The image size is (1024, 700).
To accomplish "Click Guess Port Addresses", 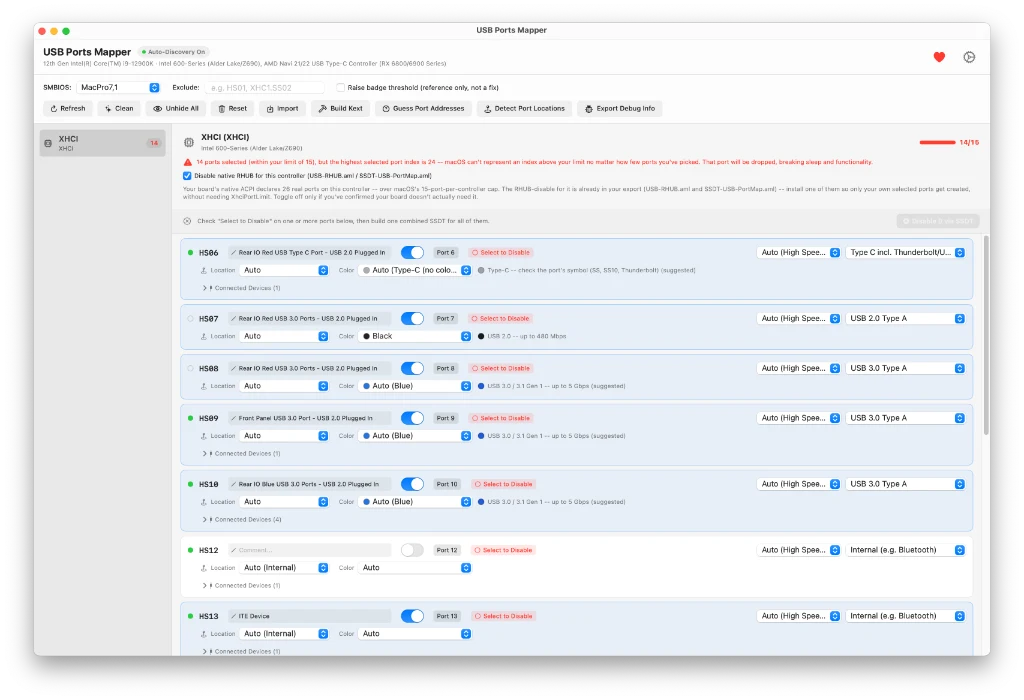I will coord(423,108).
